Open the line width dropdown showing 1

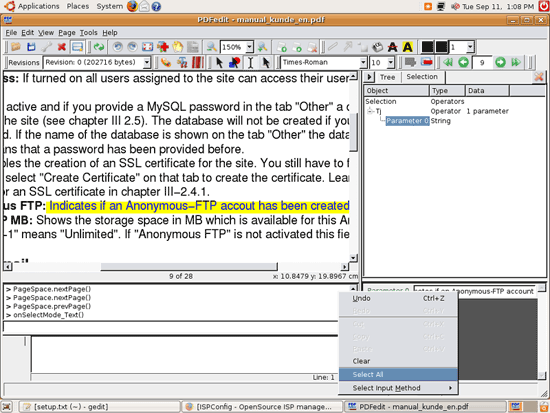point(470,47)
